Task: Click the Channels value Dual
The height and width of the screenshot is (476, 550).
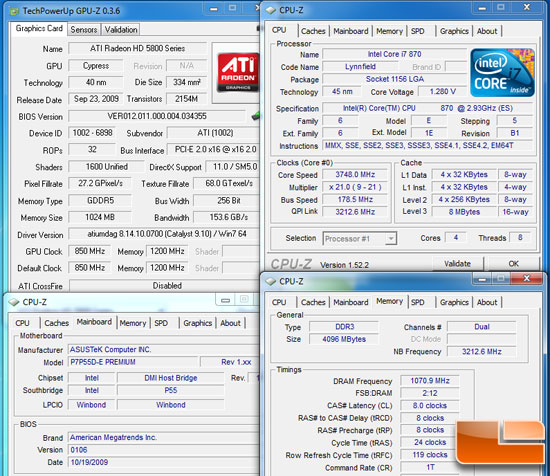Action: [482, 327]
